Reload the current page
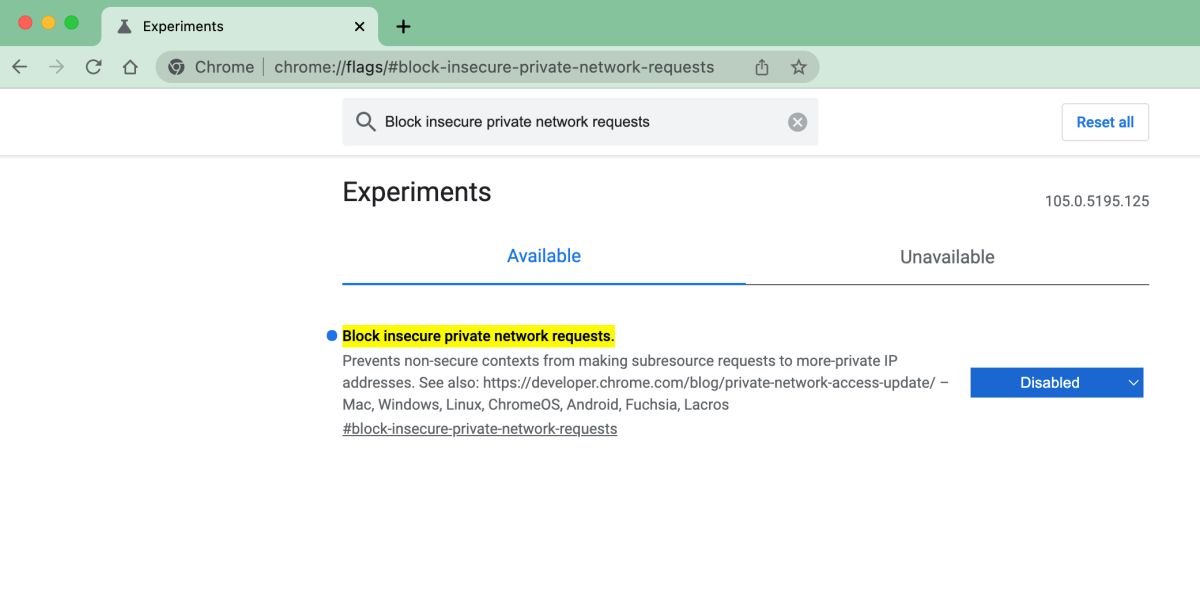 (94, 67)
